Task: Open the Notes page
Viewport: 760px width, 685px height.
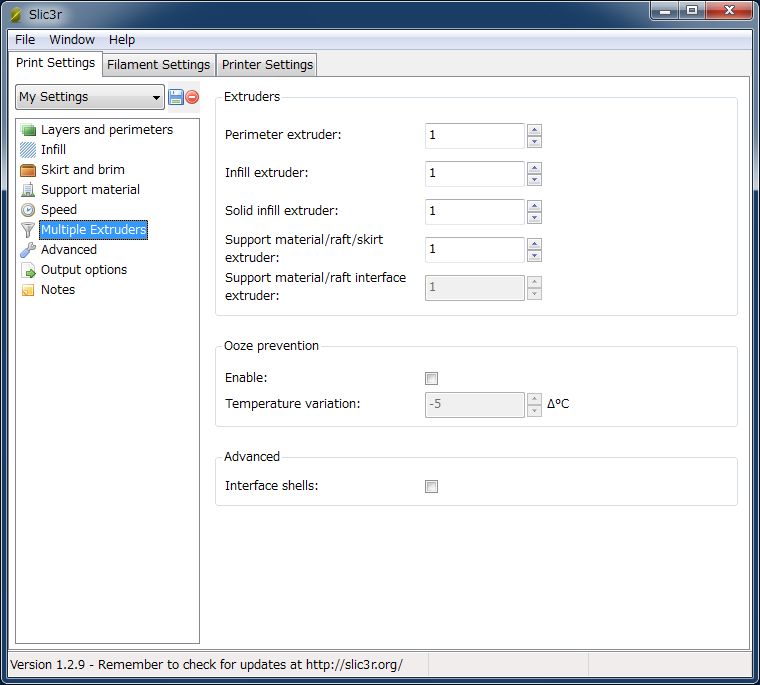Action: (x=58, y=290)
